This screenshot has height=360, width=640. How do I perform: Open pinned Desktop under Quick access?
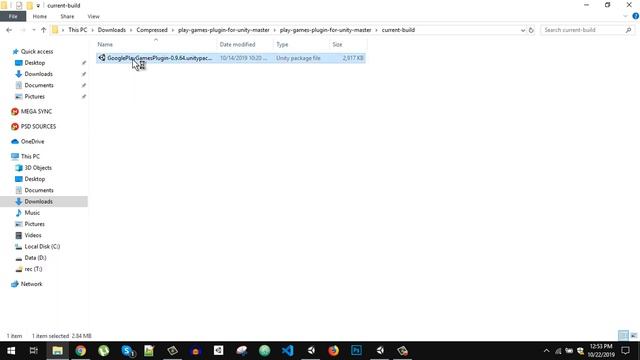click(x=35, y=63)
